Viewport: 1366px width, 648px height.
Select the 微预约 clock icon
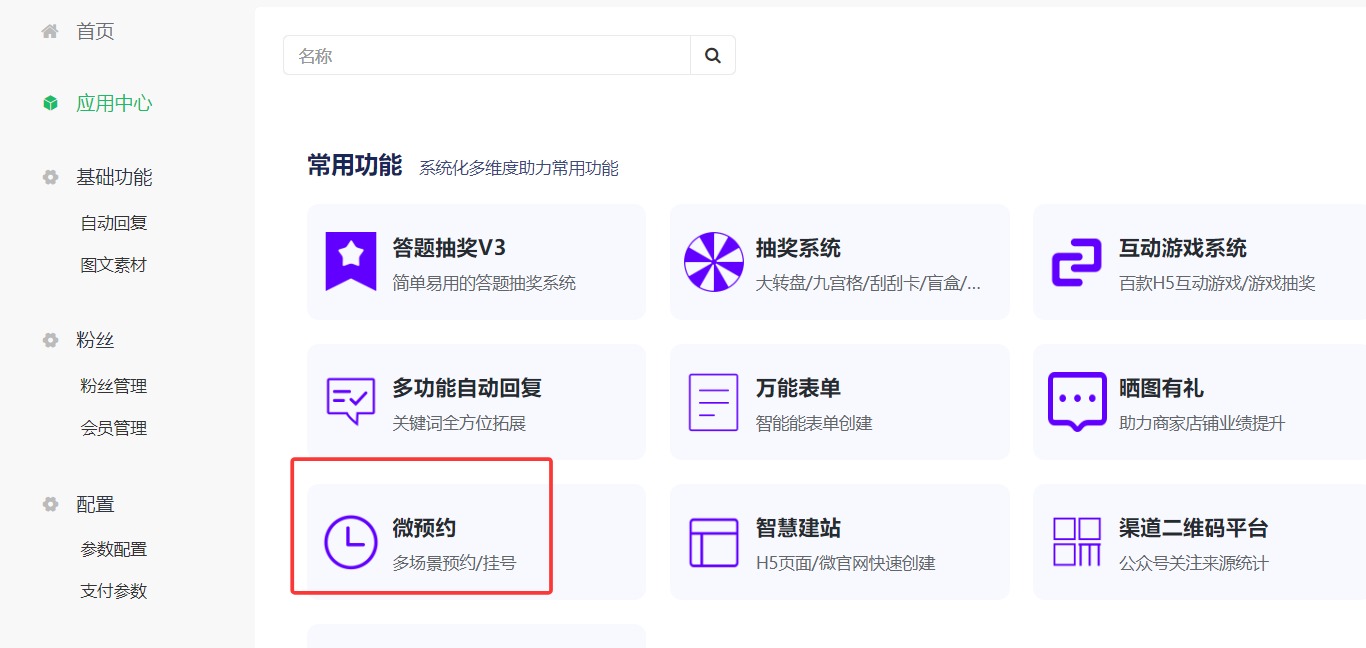coord(350,541)
